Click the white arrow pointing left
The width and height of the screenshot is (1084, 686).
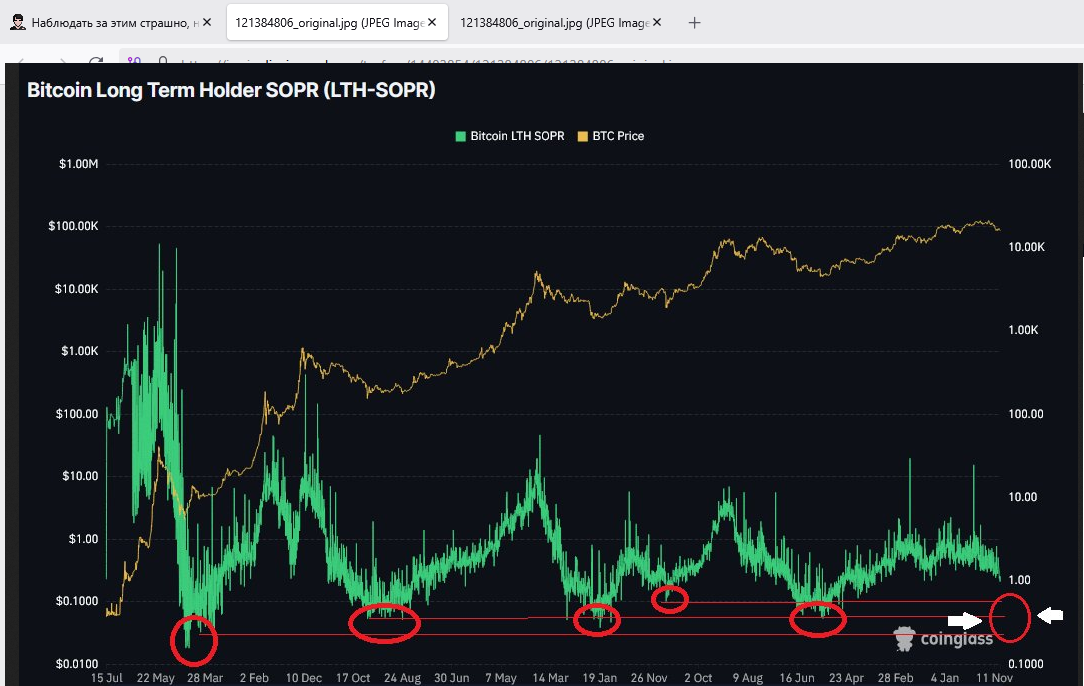pyautogui.click(x=1050, y=616)
